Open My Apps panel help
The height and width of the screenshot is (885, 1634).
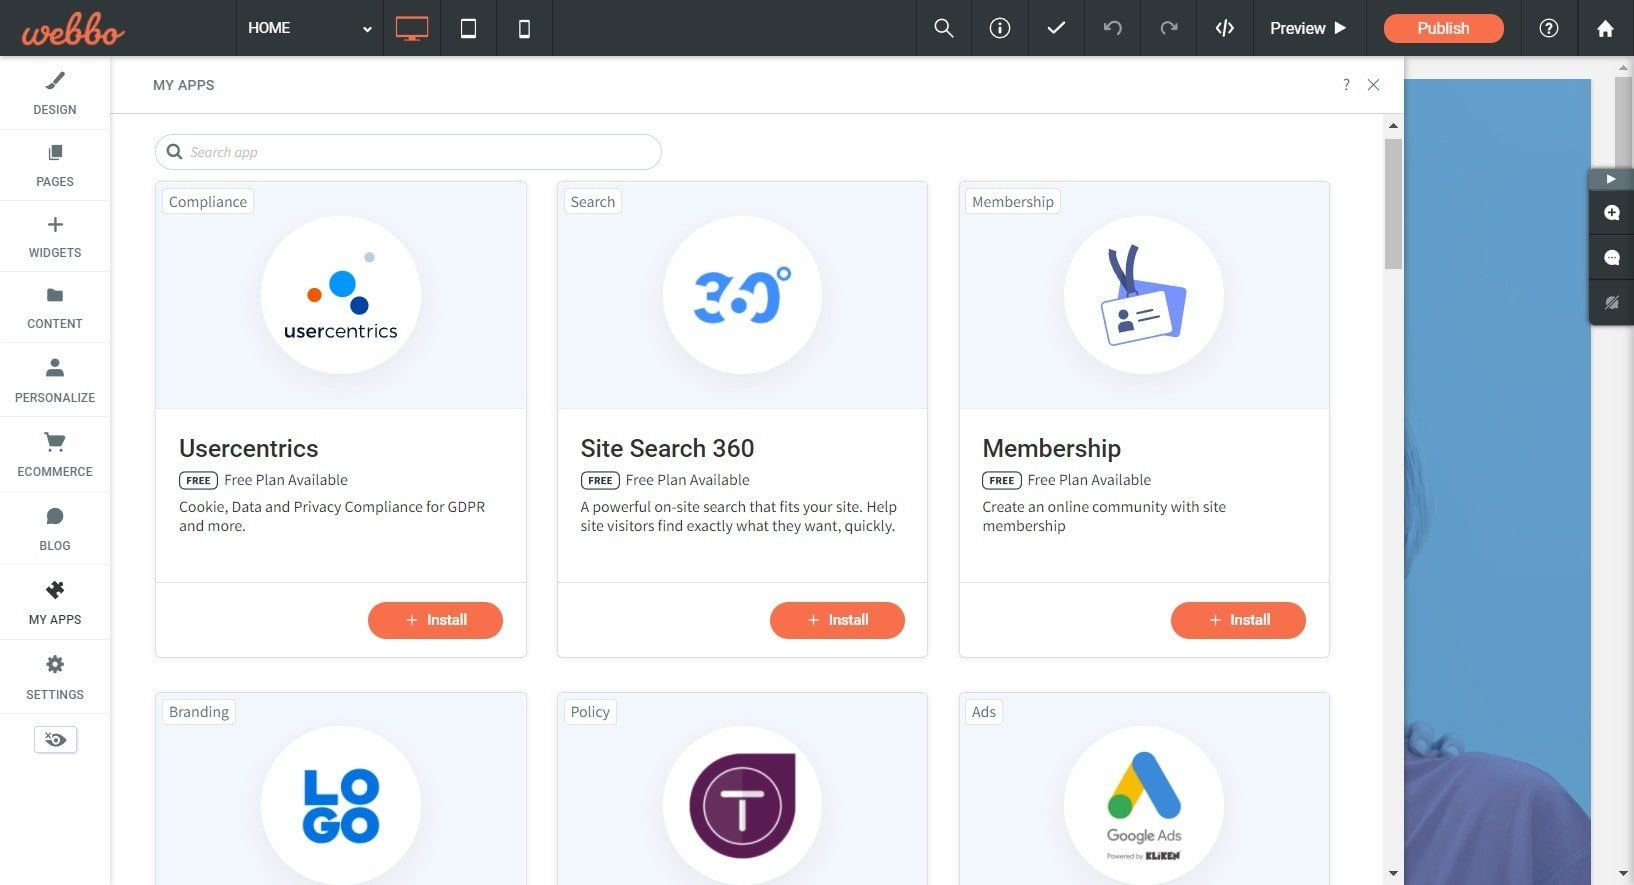[x=1346, y=85]
